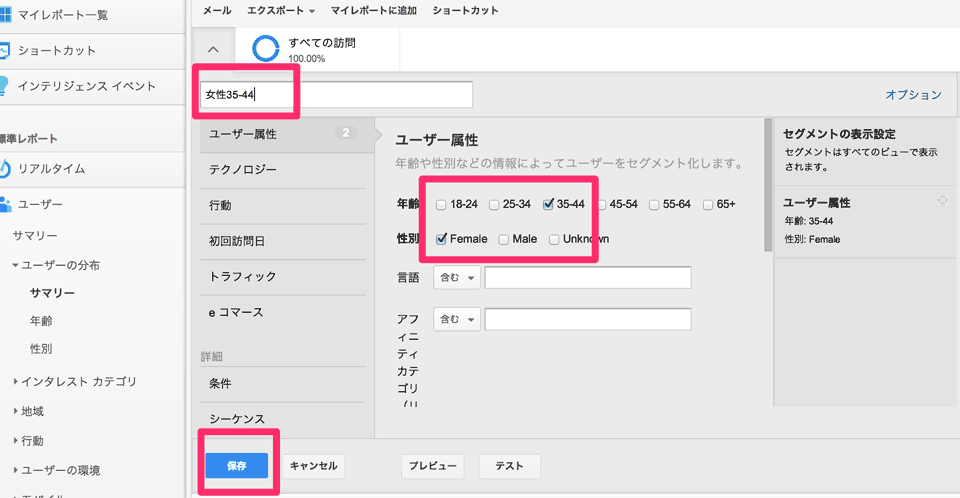Click the All Visits segment circle icon
The width and height of the screenshot is (960, 498).
266,50
